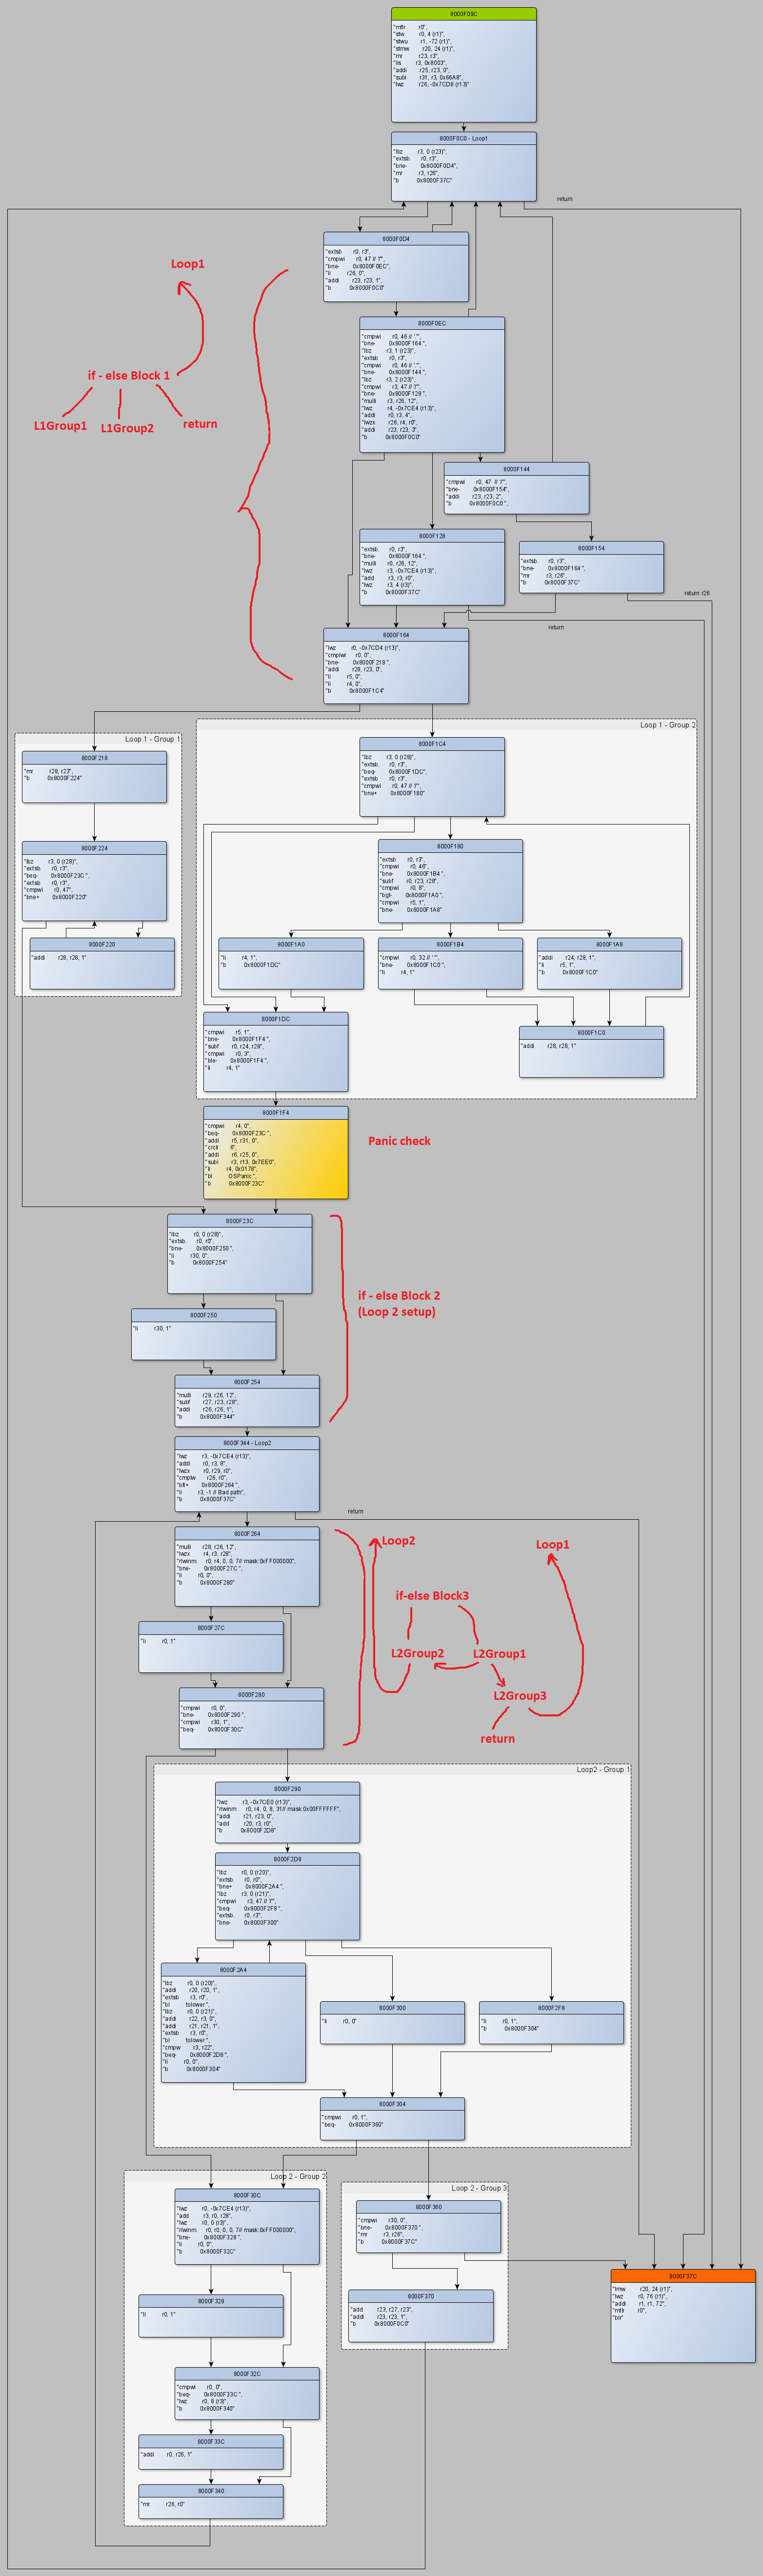Select block 8000F1A0
This screenshot has height=2576, width=763.
point(291,964)
